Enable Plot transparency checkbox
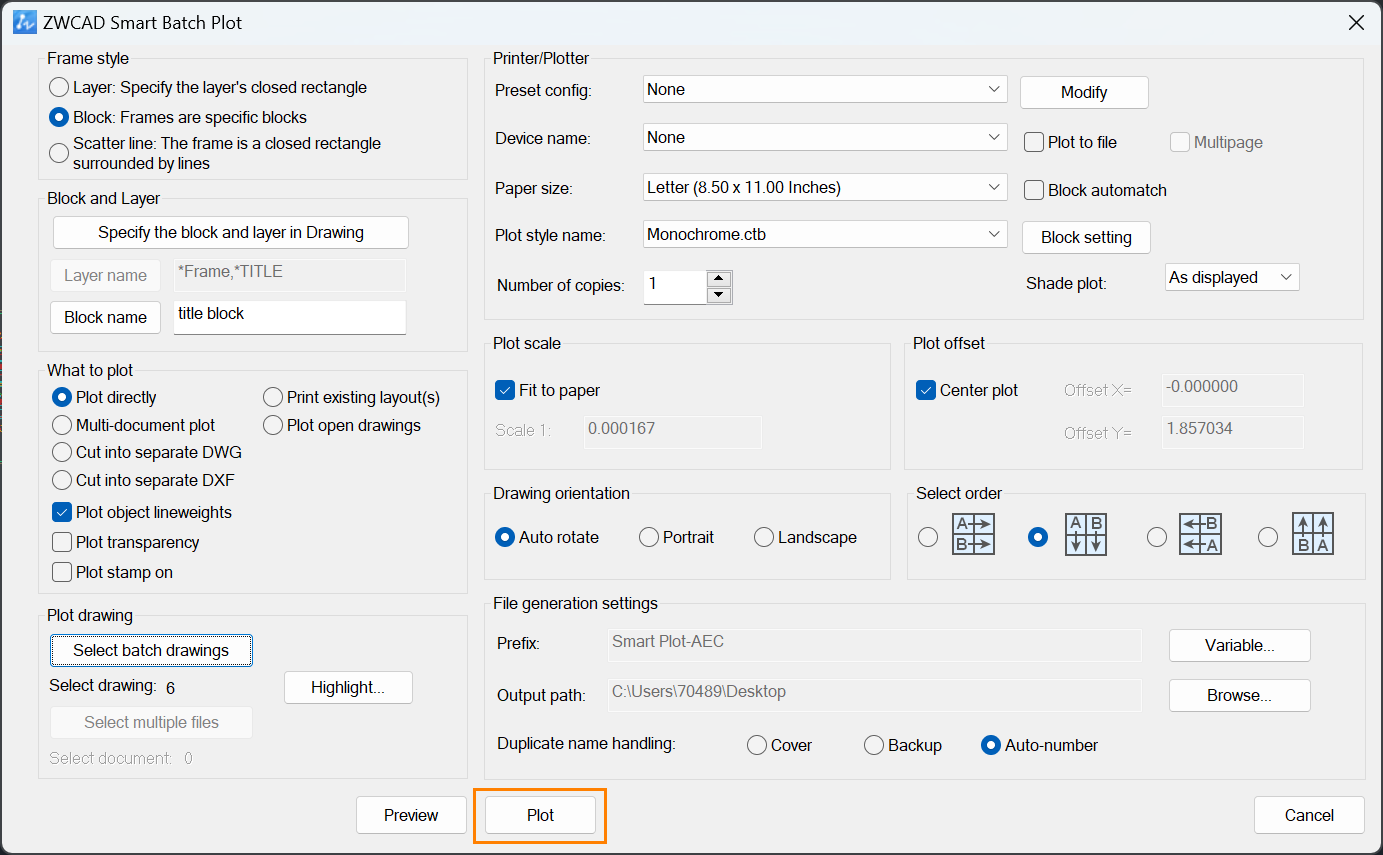 pyautogui.click(x=62, y=542)
